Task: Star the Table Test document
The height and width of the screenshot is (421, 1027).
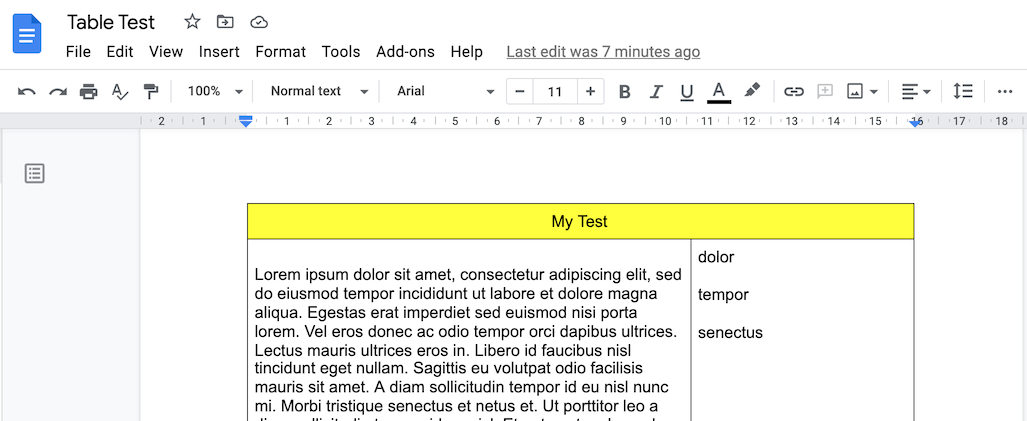Action: (192, 22)
